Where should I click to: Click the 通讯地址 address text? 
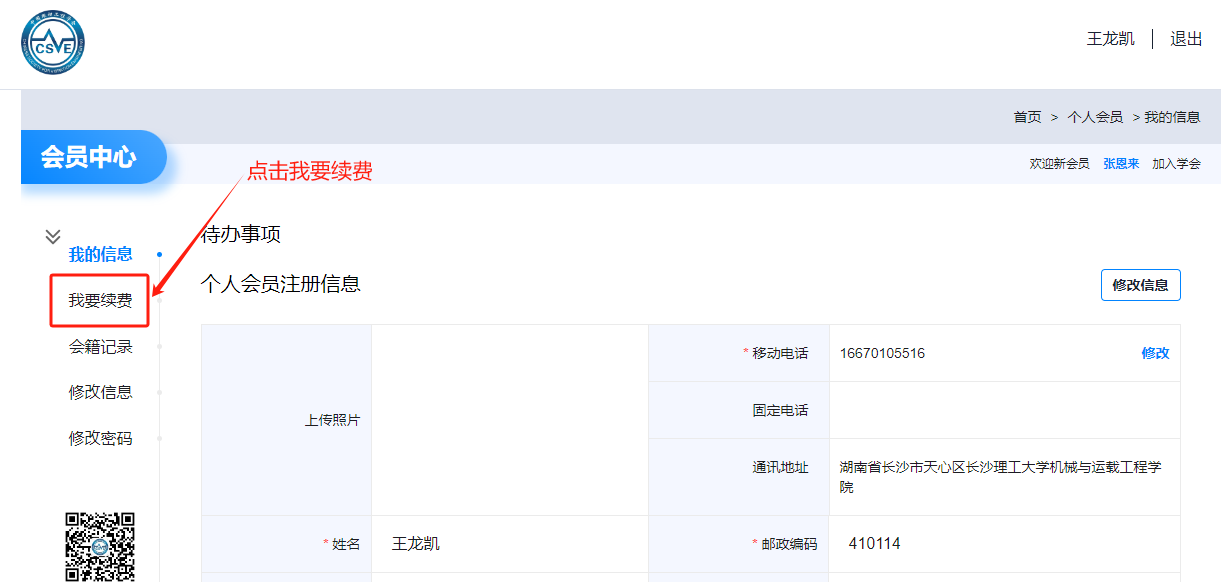[x=1000, y=477]
